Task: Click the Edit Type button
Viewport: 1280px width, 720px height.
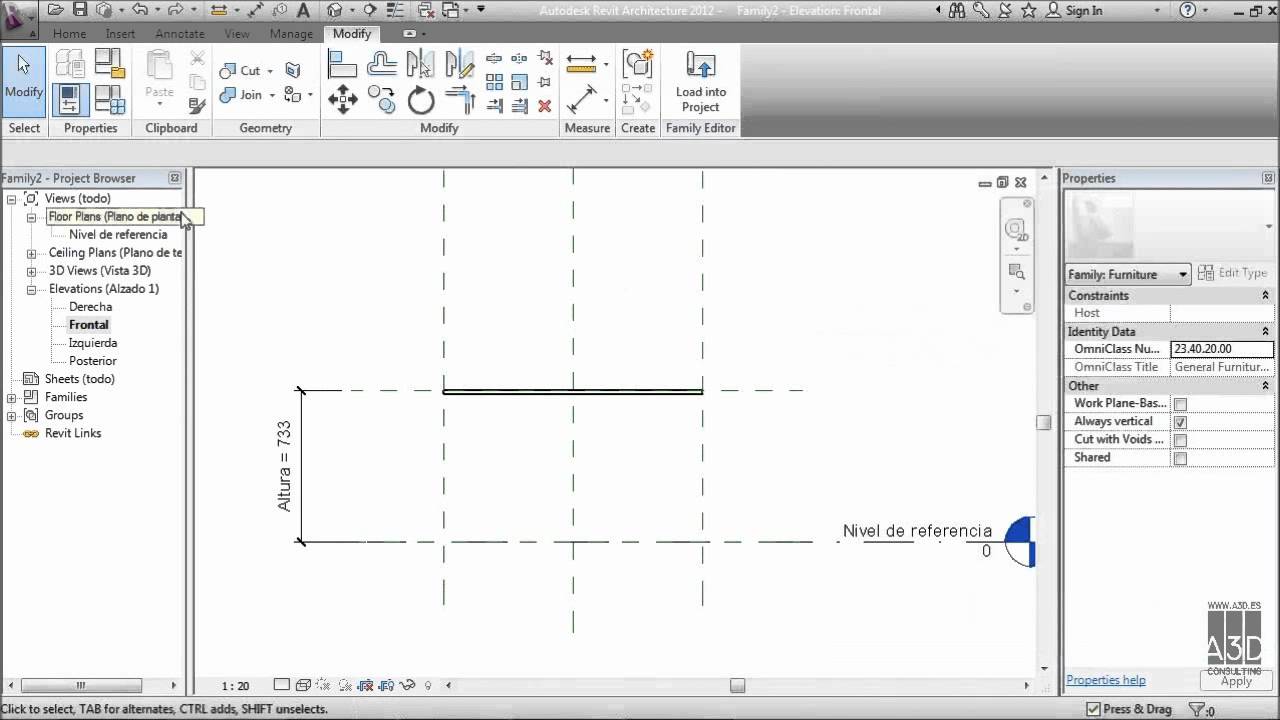Action: (1233, 273)
